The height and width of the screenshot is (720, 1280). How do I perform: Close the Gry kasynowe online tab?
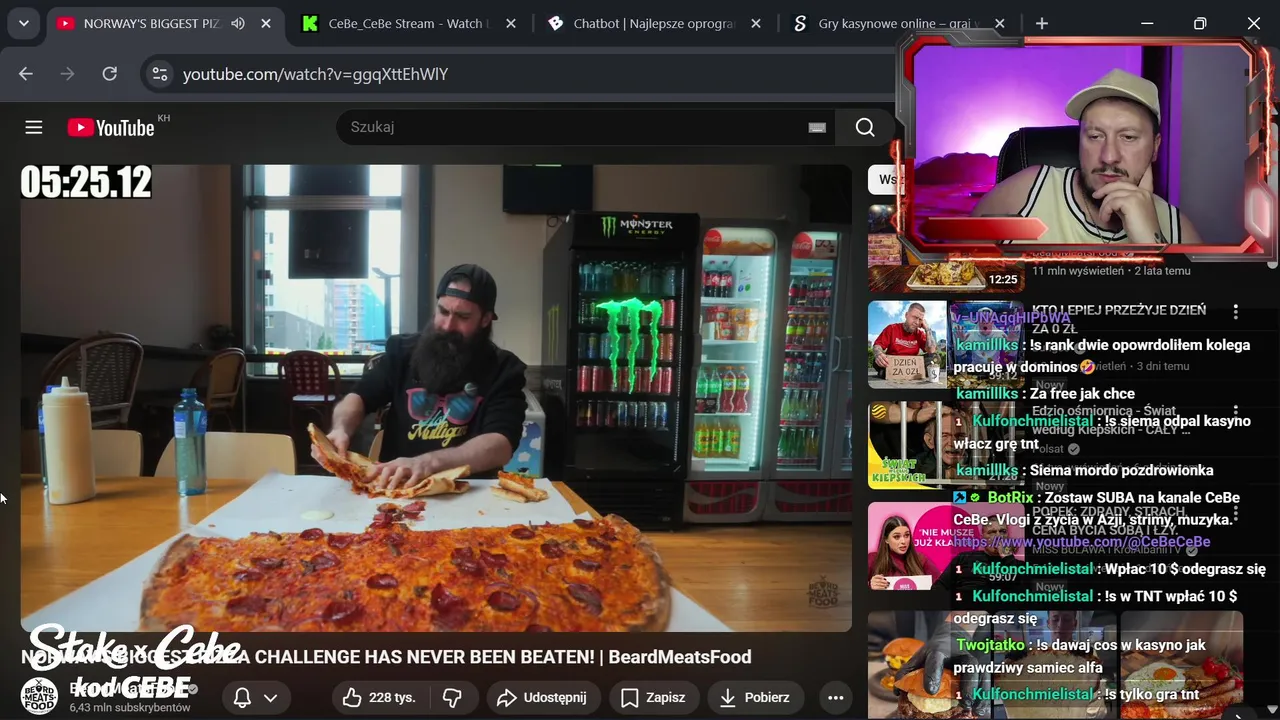click(1000, 23)
